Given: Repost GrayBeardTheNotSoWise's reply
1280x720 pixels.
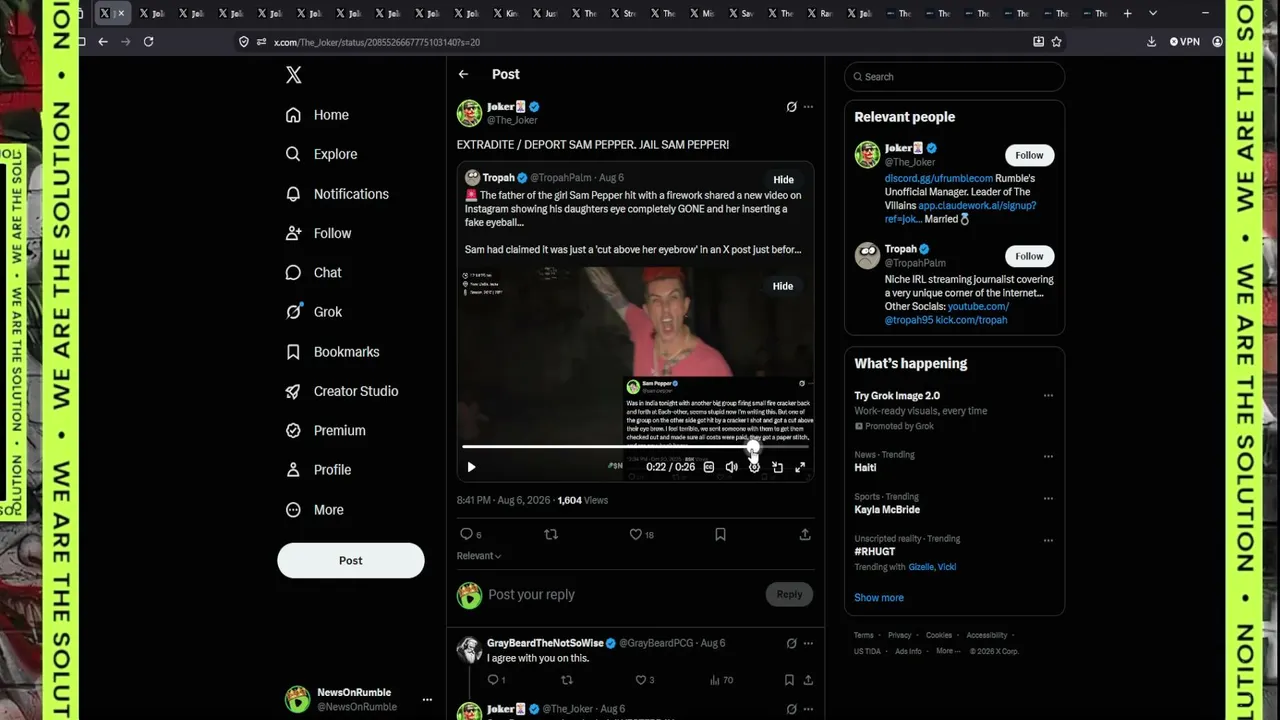Looking at the screenshot, I should click(x=567, y=680).
